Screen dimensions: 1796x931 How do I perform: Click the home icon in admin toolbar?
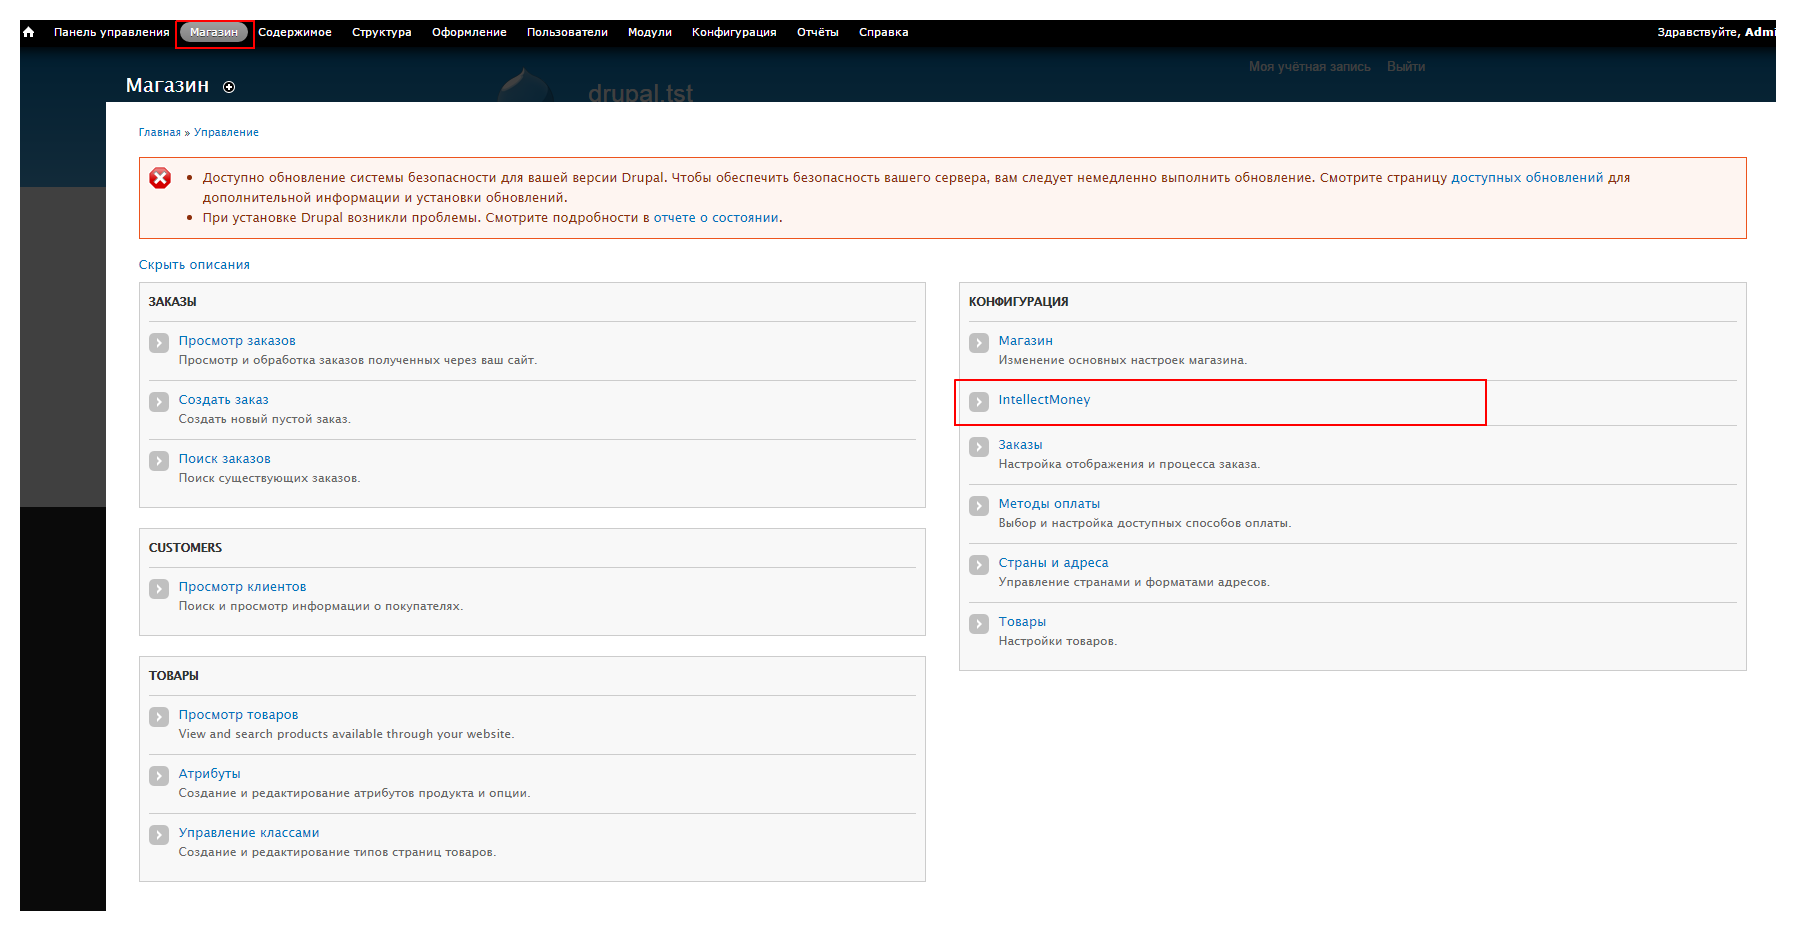[29, 32]
